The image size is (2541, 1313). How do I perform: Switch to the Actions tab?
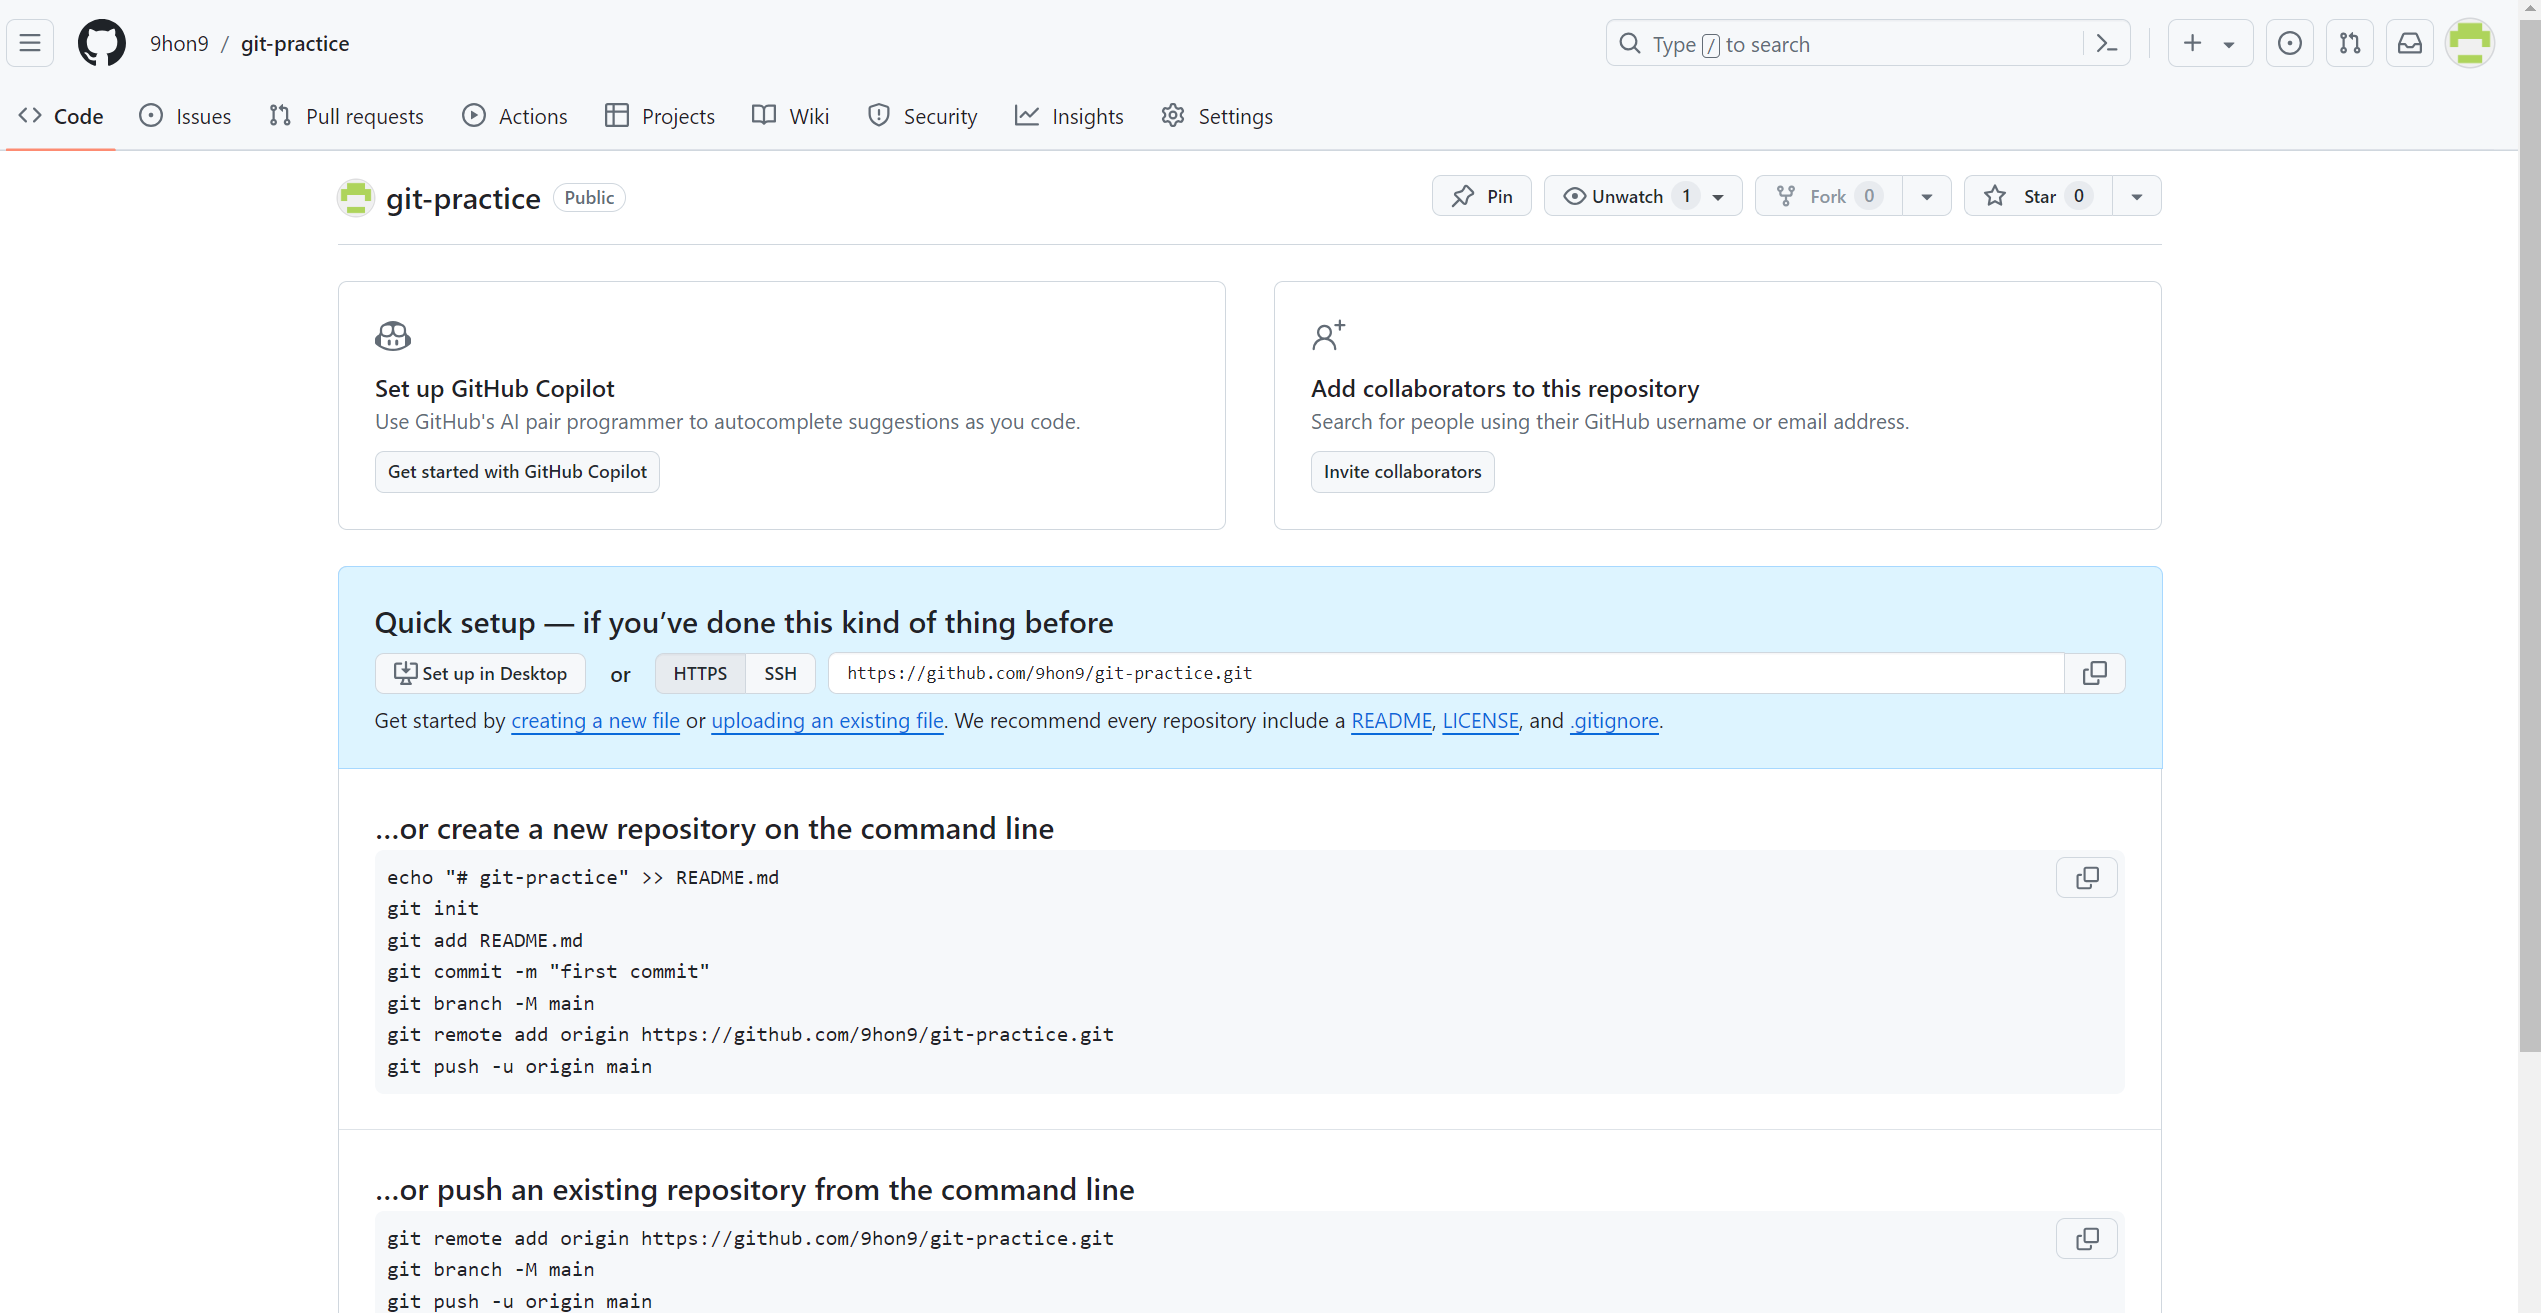pyautogui.click(x=515, y=116)
